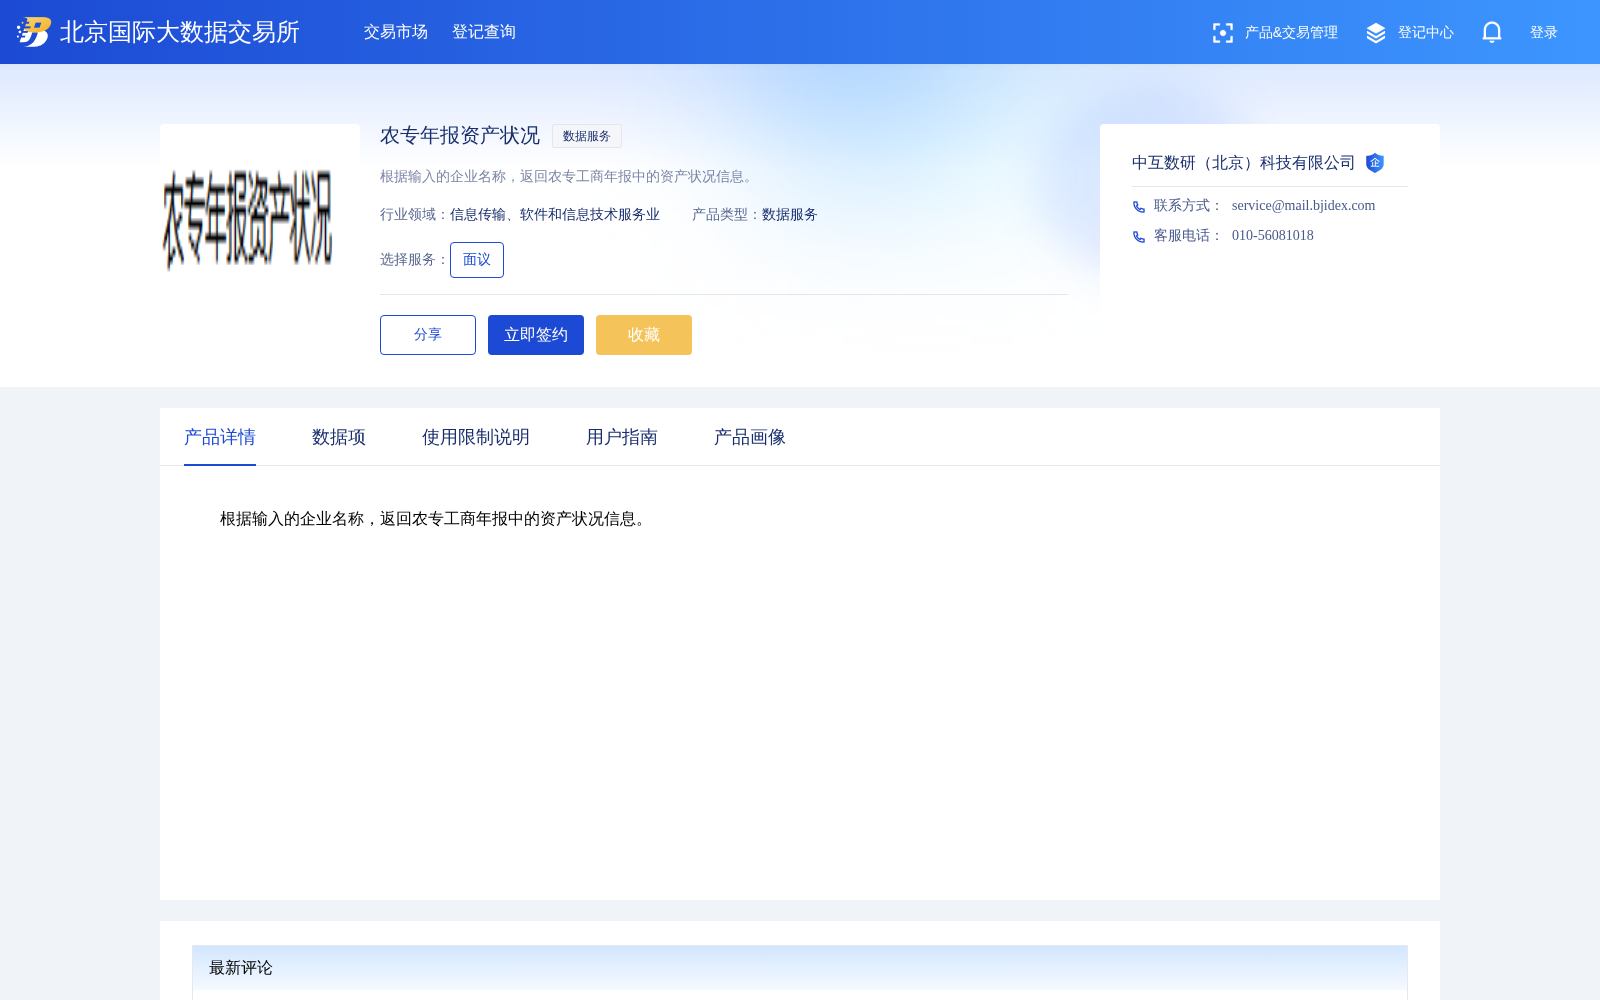Open the 产品&交易管理 scan icon

pos(1222,33)
